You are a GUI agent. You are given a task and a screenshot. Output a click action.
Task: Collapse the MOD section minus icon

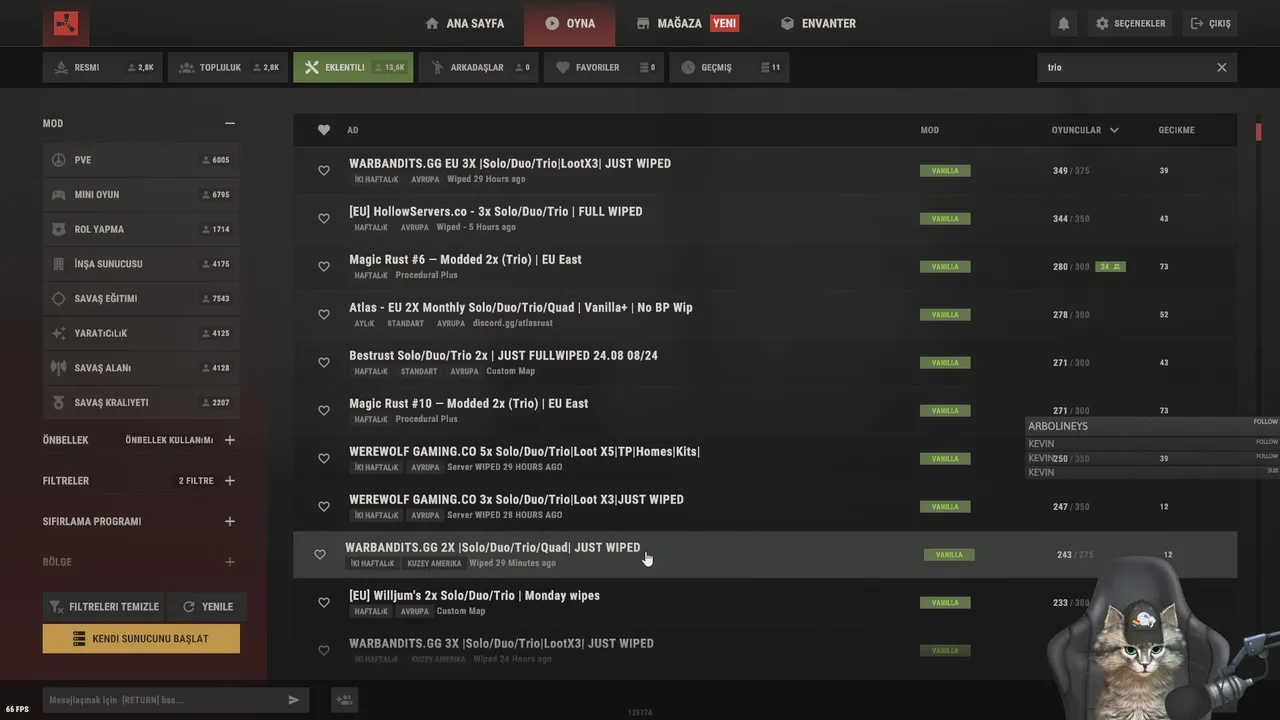point(230,123)
